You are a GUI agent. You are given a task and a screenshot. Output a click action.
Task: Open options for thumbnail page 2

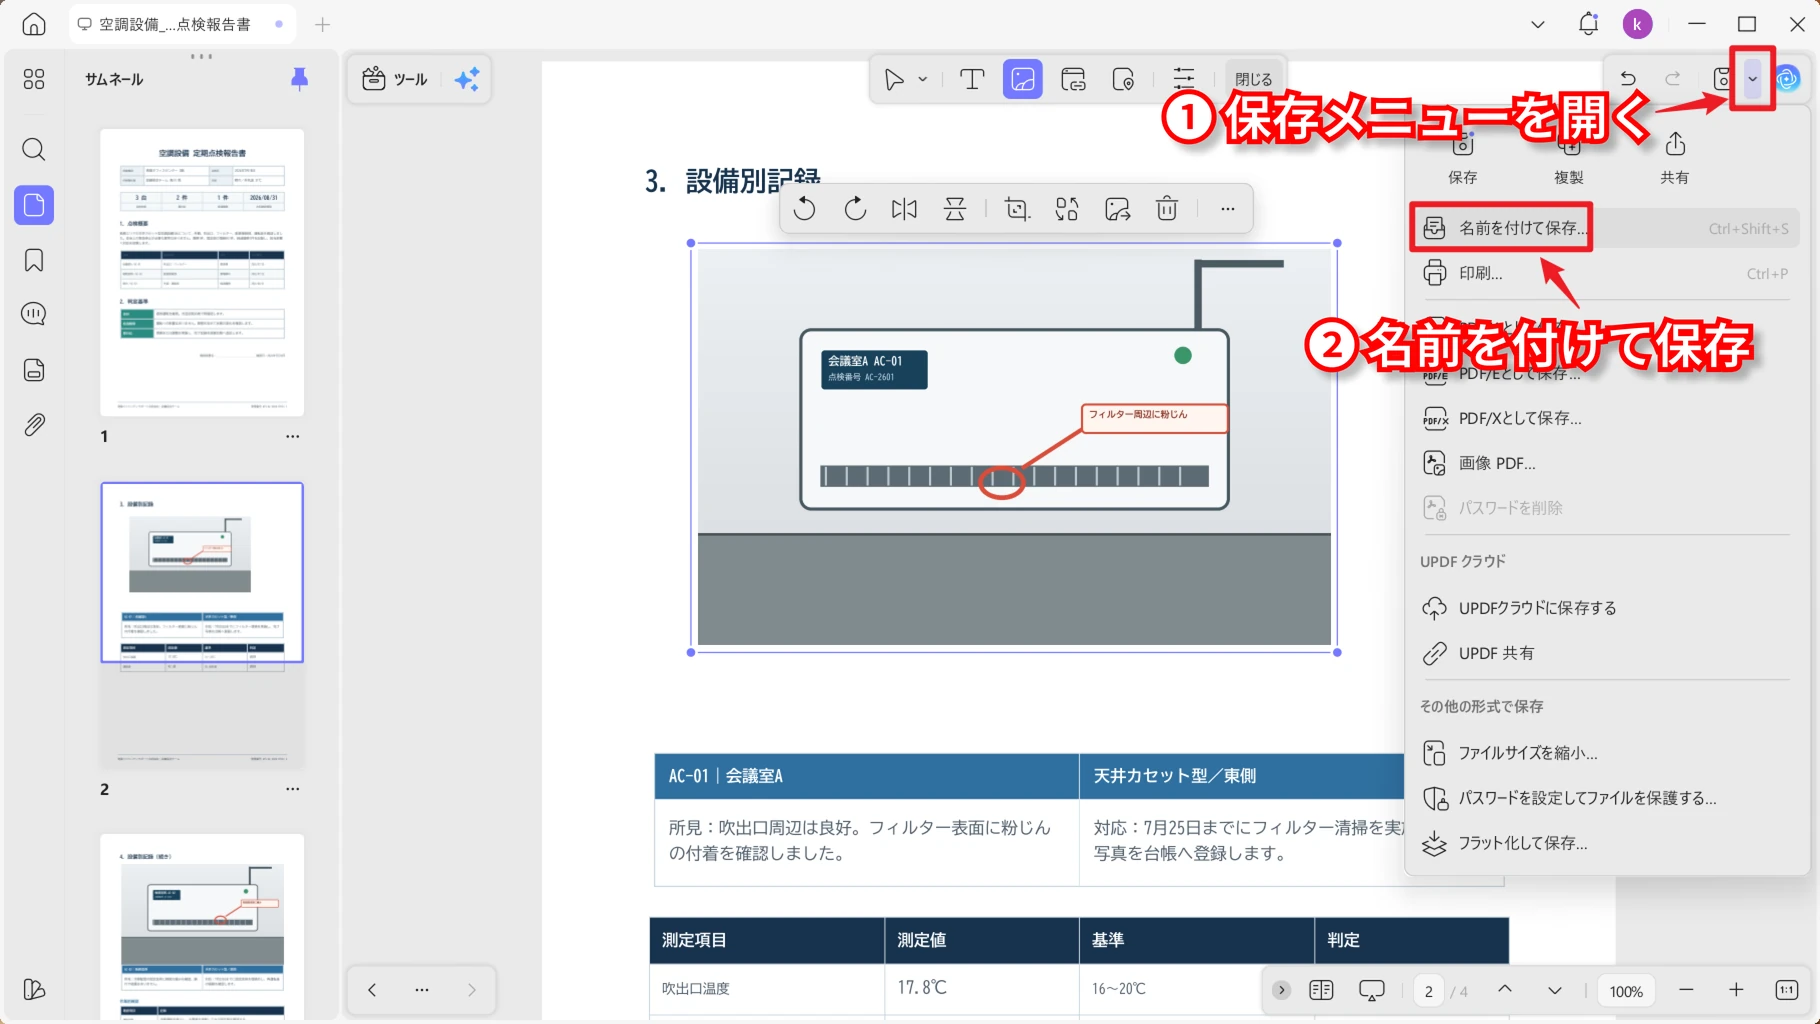(x=292, y=789)
